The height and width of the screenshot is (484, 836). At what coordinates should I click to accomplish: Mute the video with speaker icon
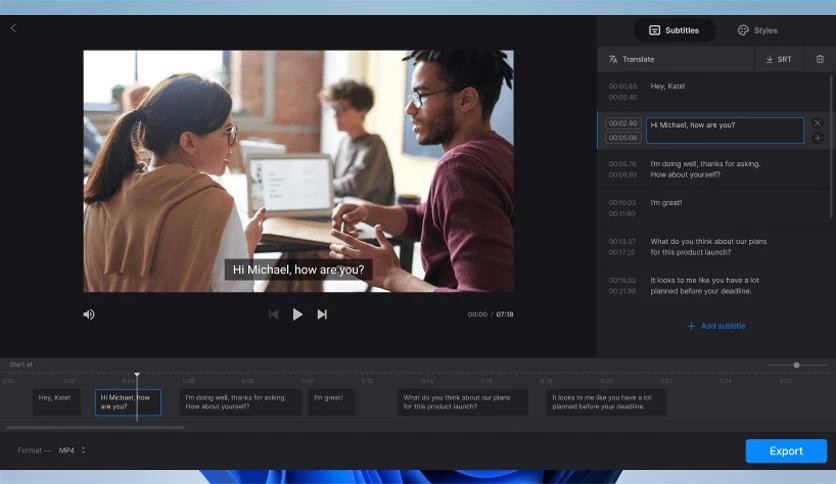[x=89, y=314]
